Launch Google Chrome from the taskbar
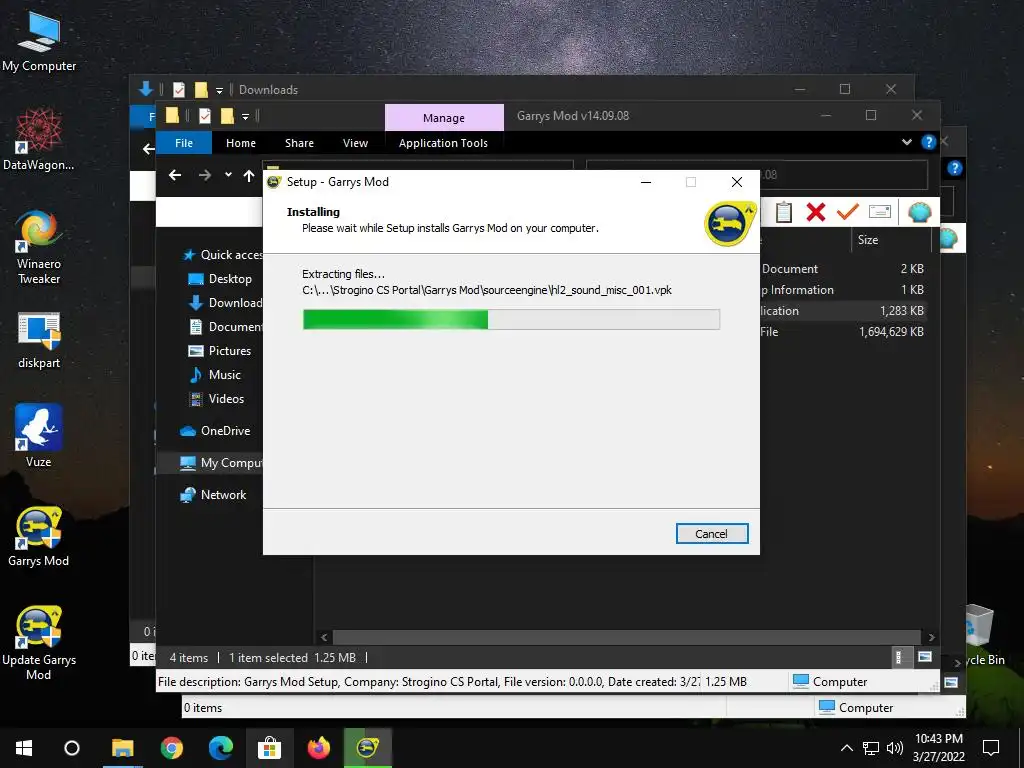Viewport: 1024px width, 768px height. pyautogui.click(x=172, y=748)
